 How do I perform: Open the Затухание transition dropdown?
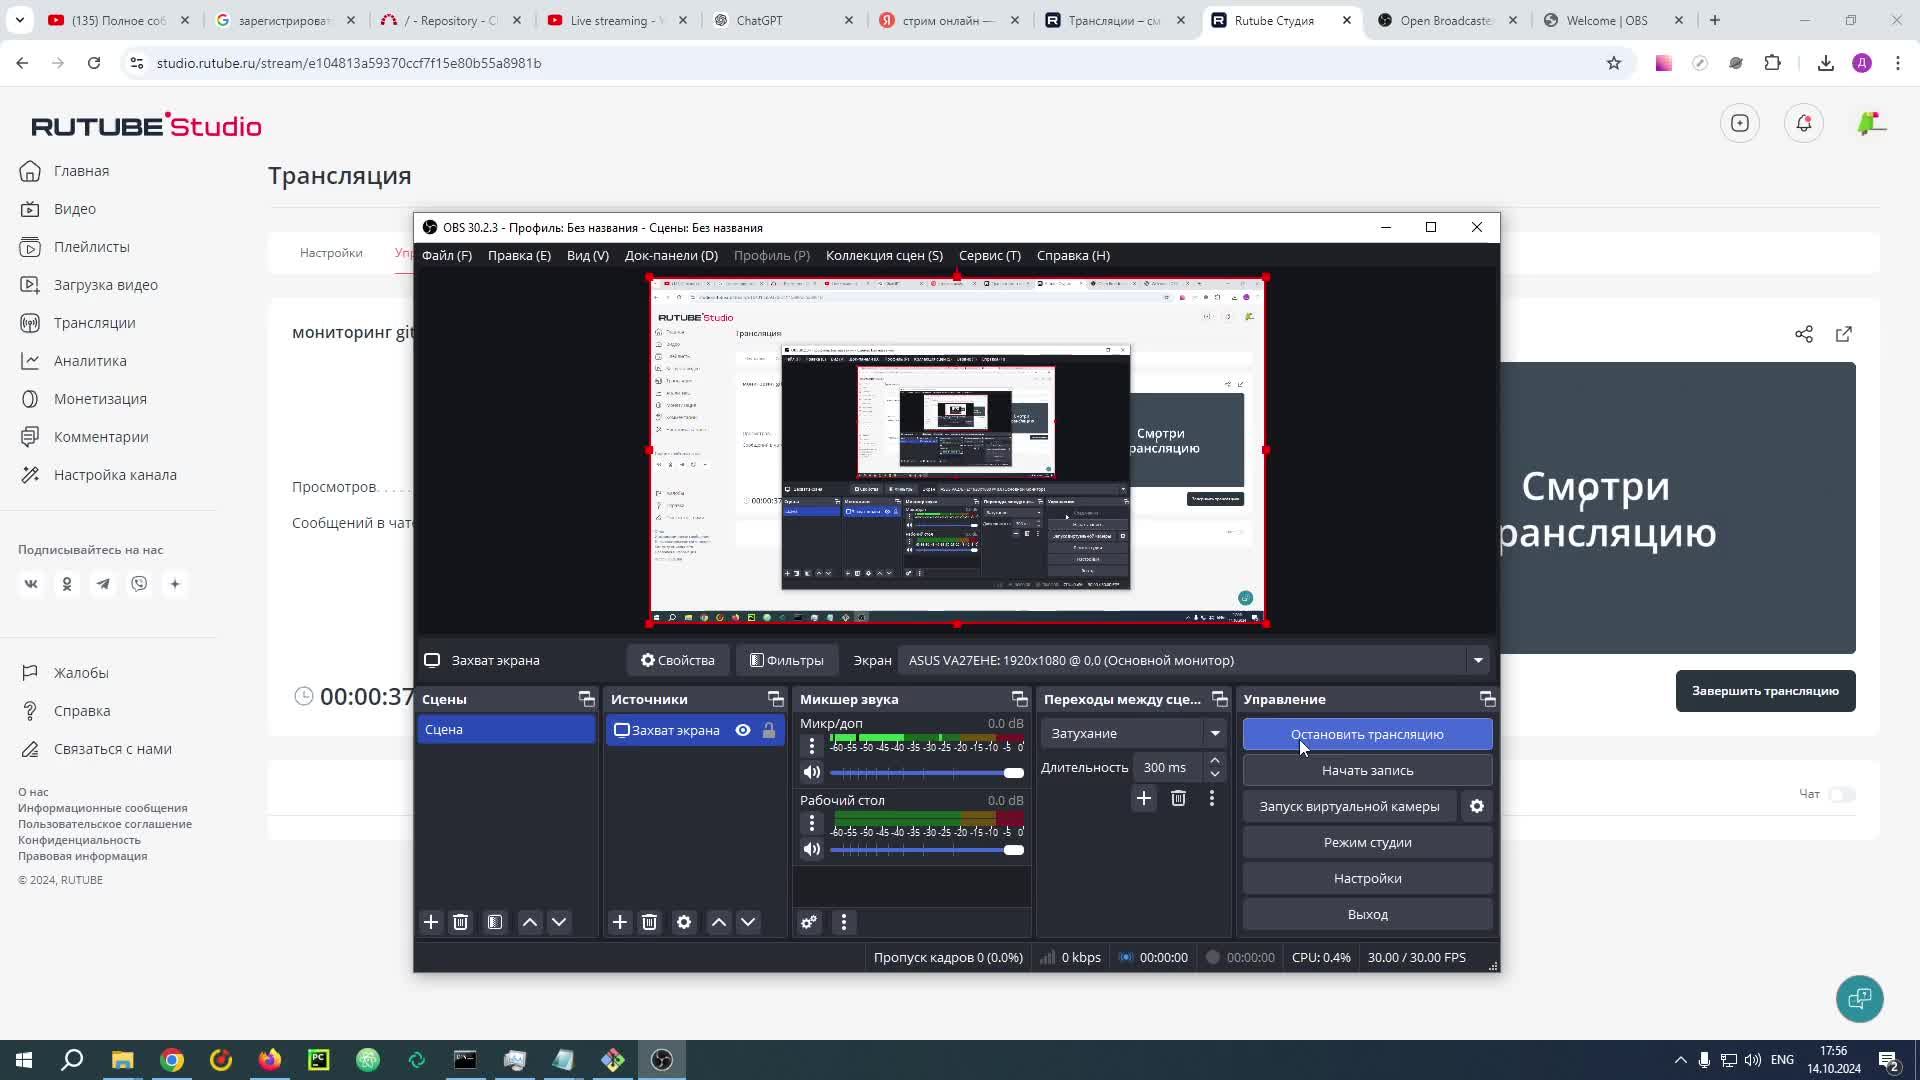pos(1215,733)
